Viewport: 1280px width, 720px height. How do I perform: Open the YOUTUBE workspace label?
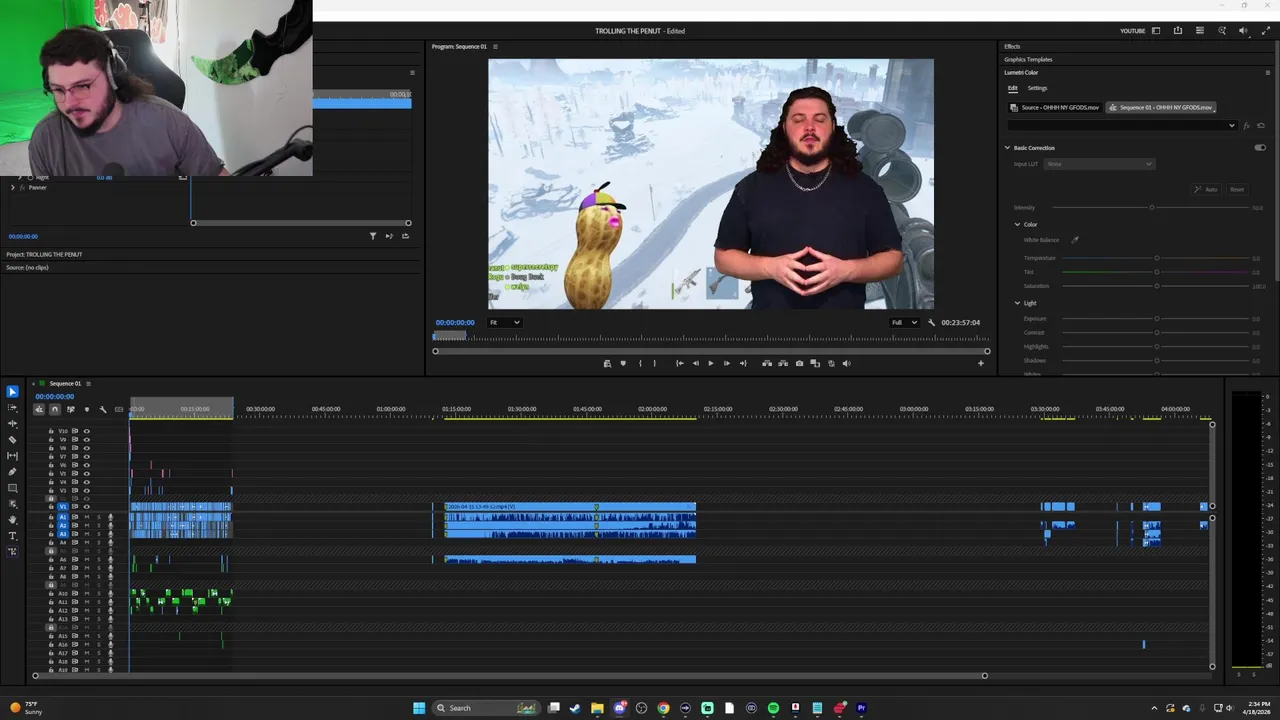click(x=1132, y=31)
